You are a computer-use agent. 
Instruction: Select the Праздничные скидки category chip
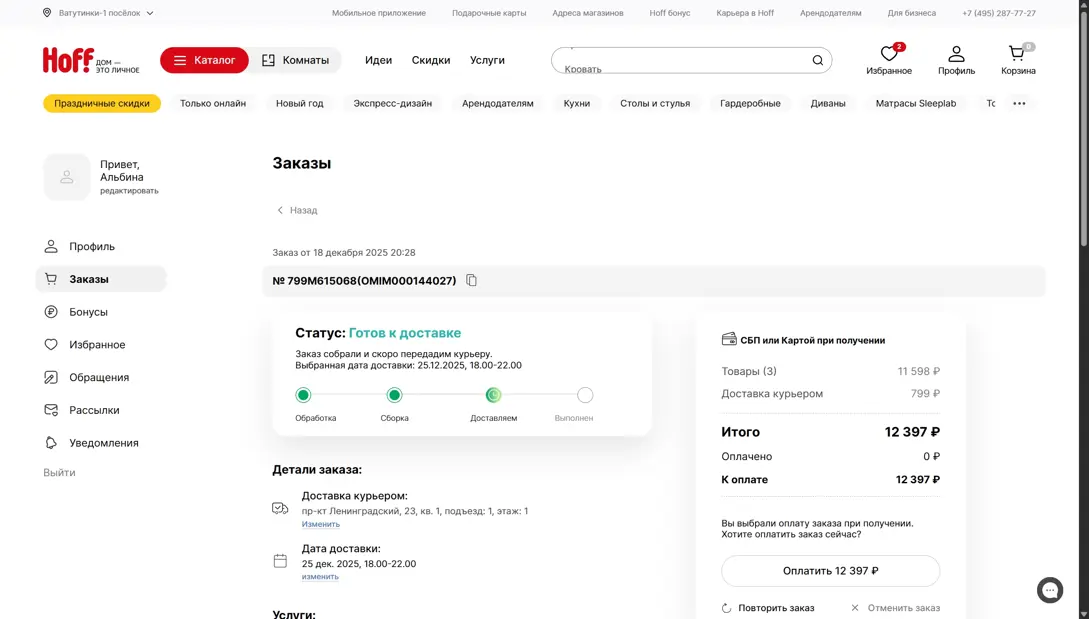[x=102, y=103]
